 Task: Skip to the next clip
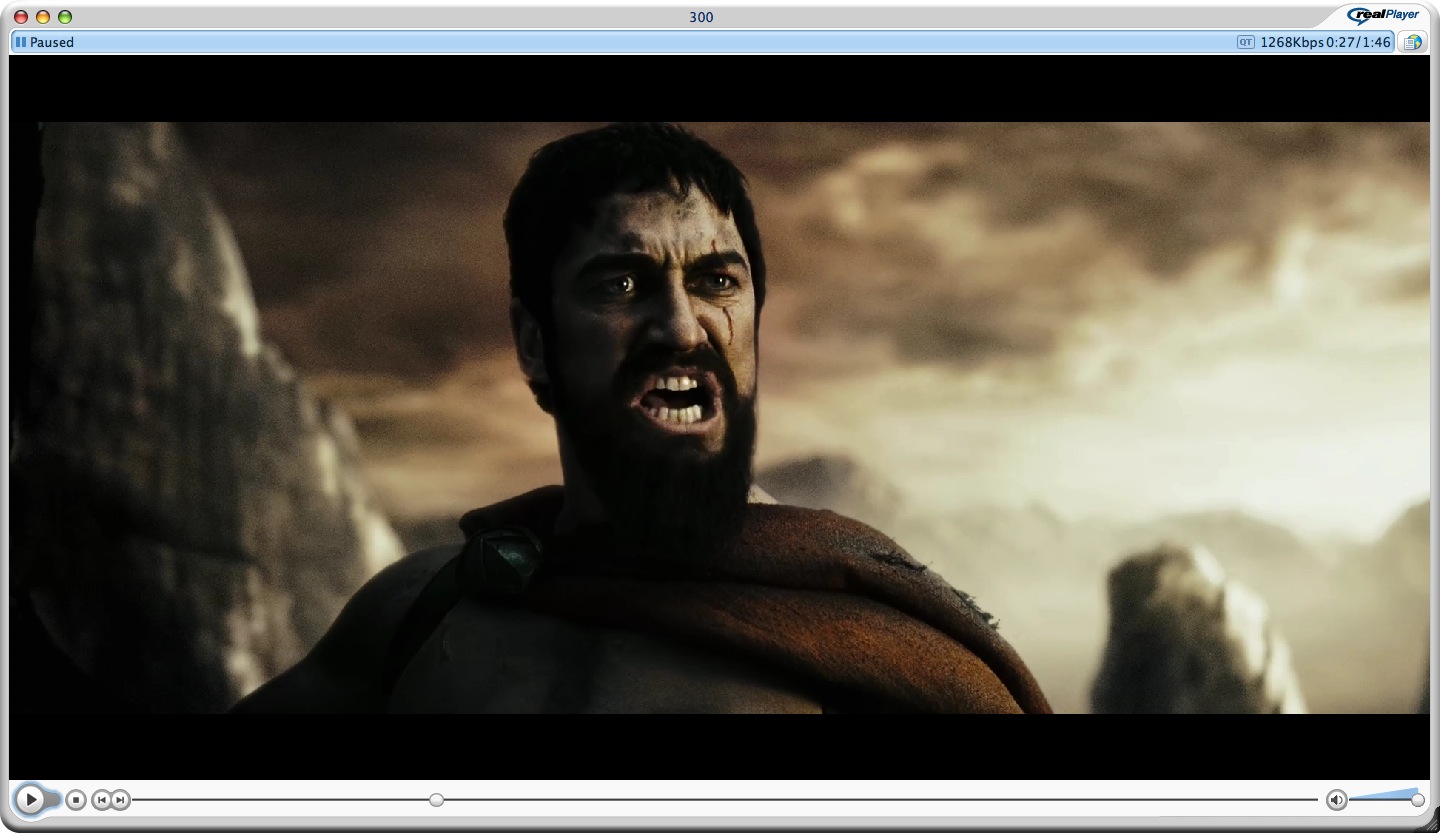click(120, 800)
